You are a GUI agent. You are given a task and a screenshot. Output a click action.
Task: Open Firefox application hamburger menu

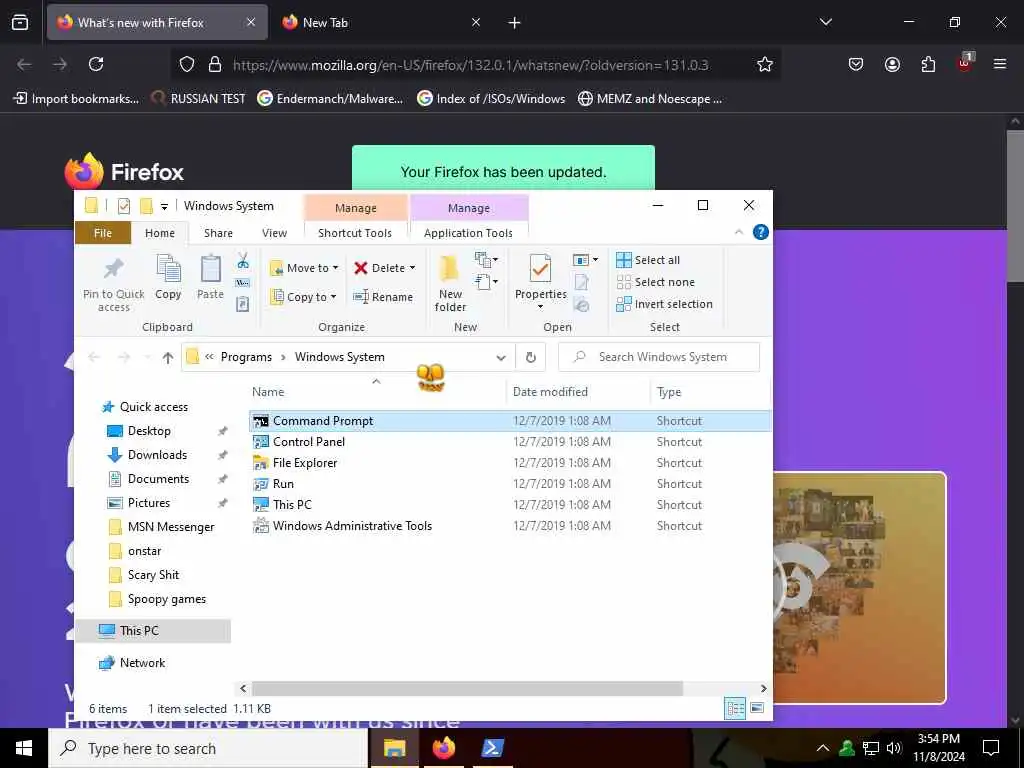coord(1000,64)
